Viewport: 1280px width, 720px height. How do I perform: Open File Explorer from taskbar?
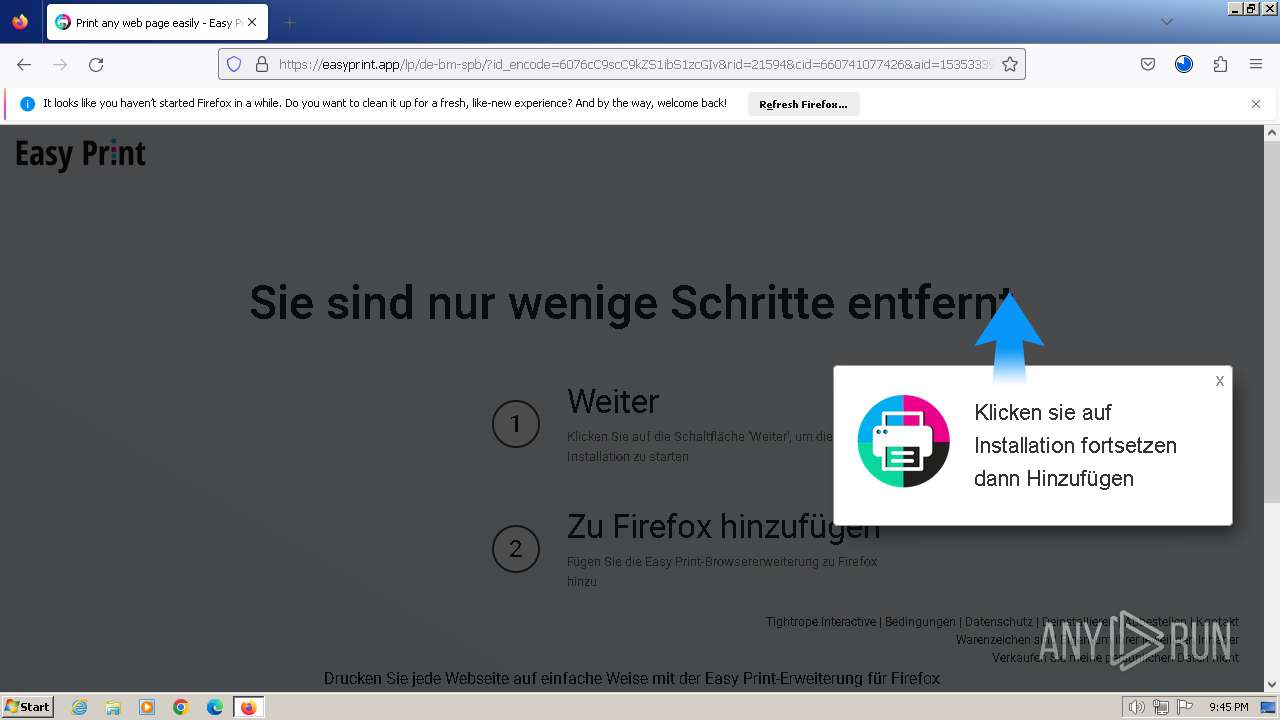click(x=113, y=707)
